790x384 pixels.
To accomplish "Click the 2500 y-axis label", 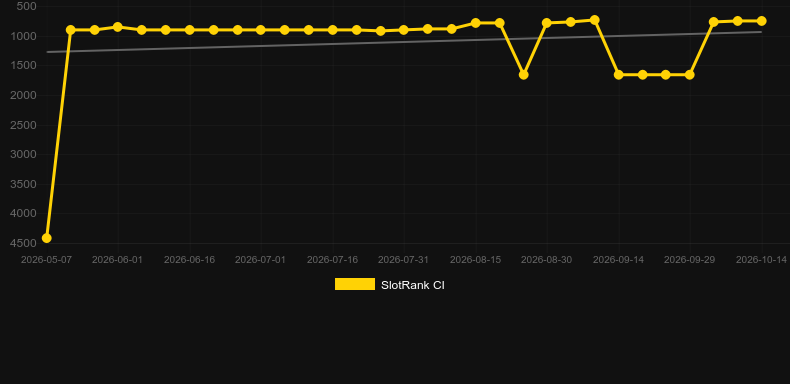I will (24, 125).
